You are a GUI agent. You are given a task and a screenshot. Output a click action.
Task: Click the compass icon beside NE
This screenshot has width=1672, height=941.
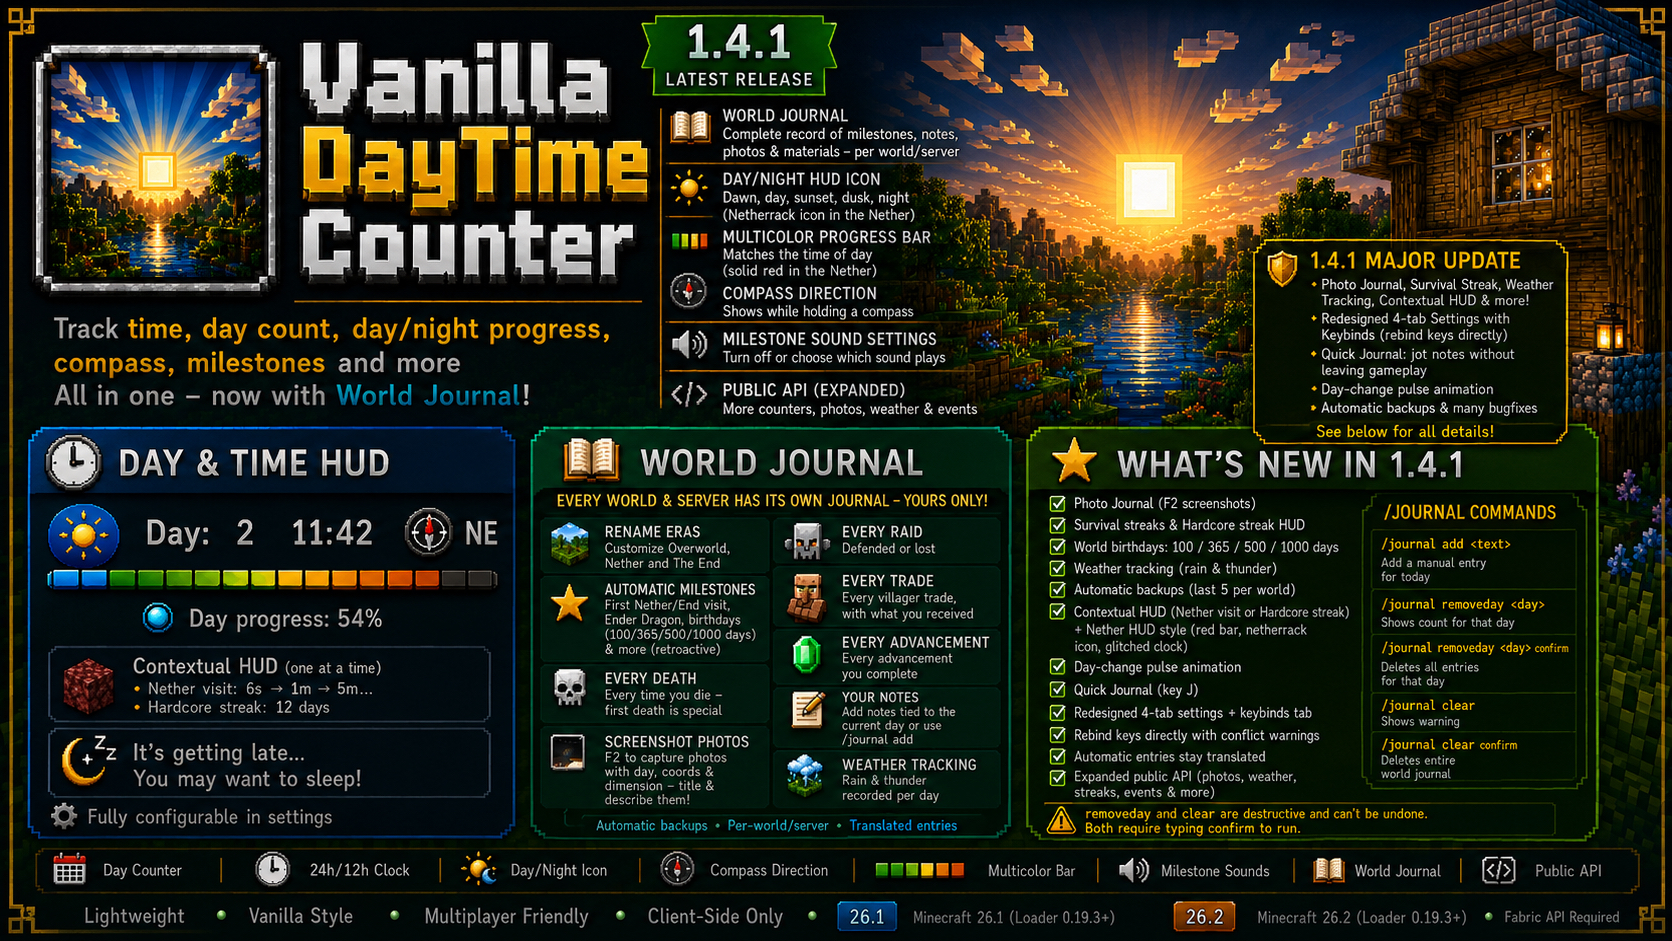[x=428, y=531]
